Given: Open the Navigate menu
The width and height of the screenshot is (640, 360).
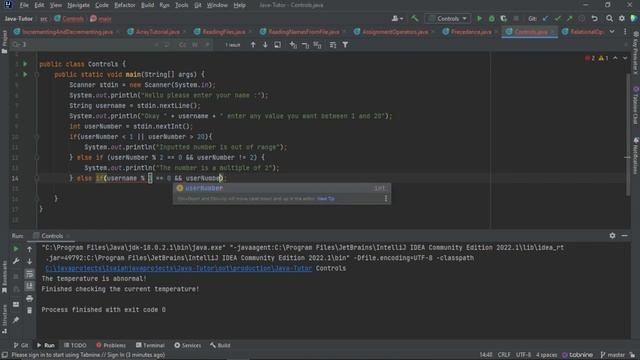Looking at the screenshot, I should (78, 5).
